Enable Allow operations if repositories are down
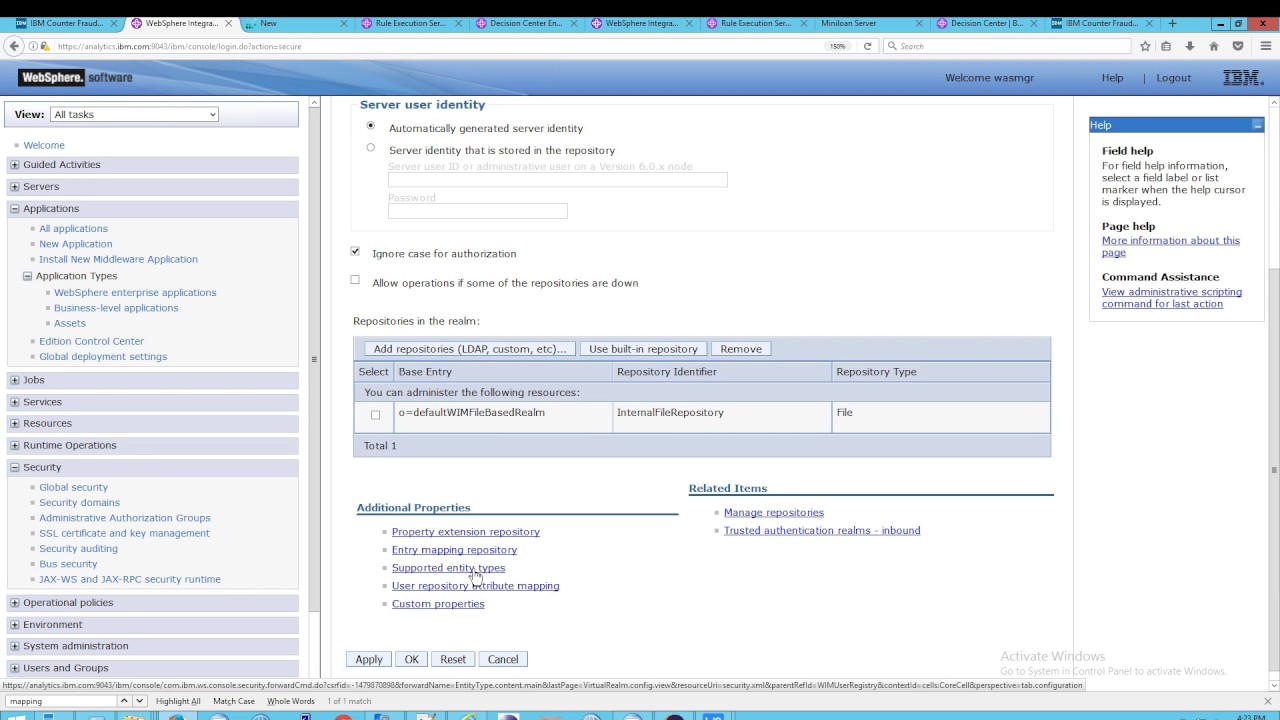This screenshot has height=720, width=1280. coord(355,280)
